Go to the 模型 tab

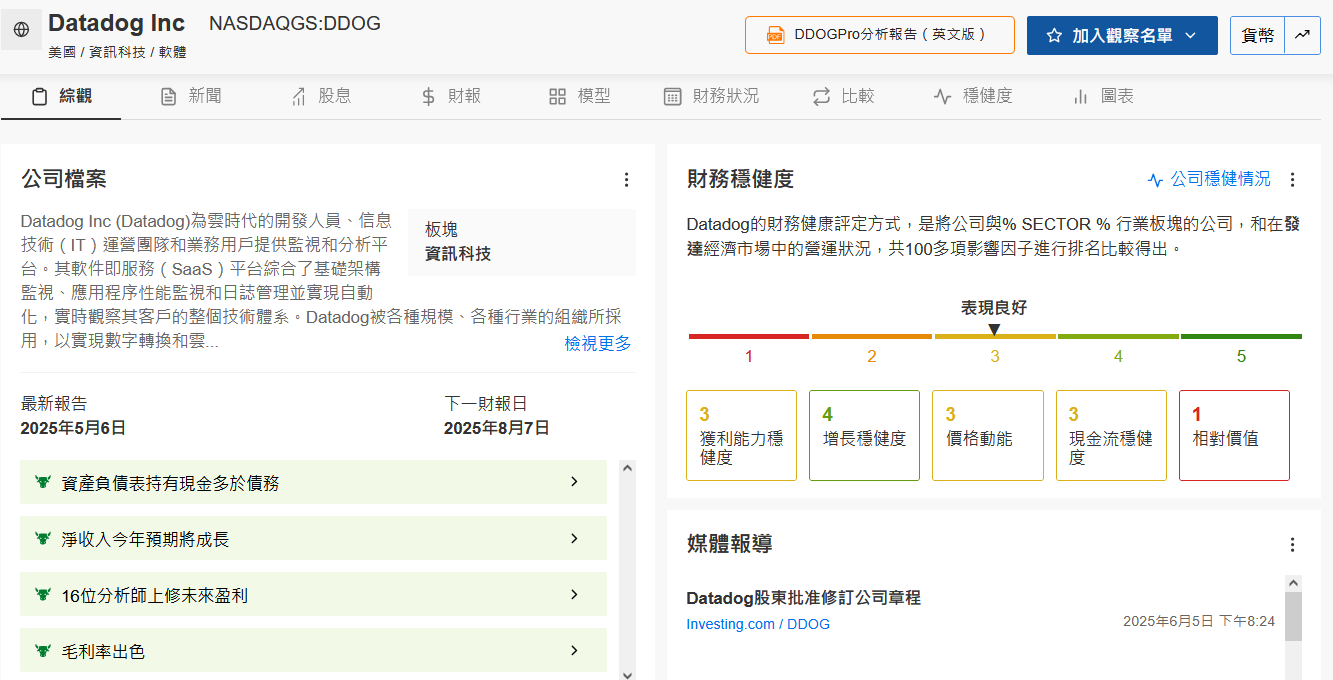pyautogui.click(x=580, y=96)
